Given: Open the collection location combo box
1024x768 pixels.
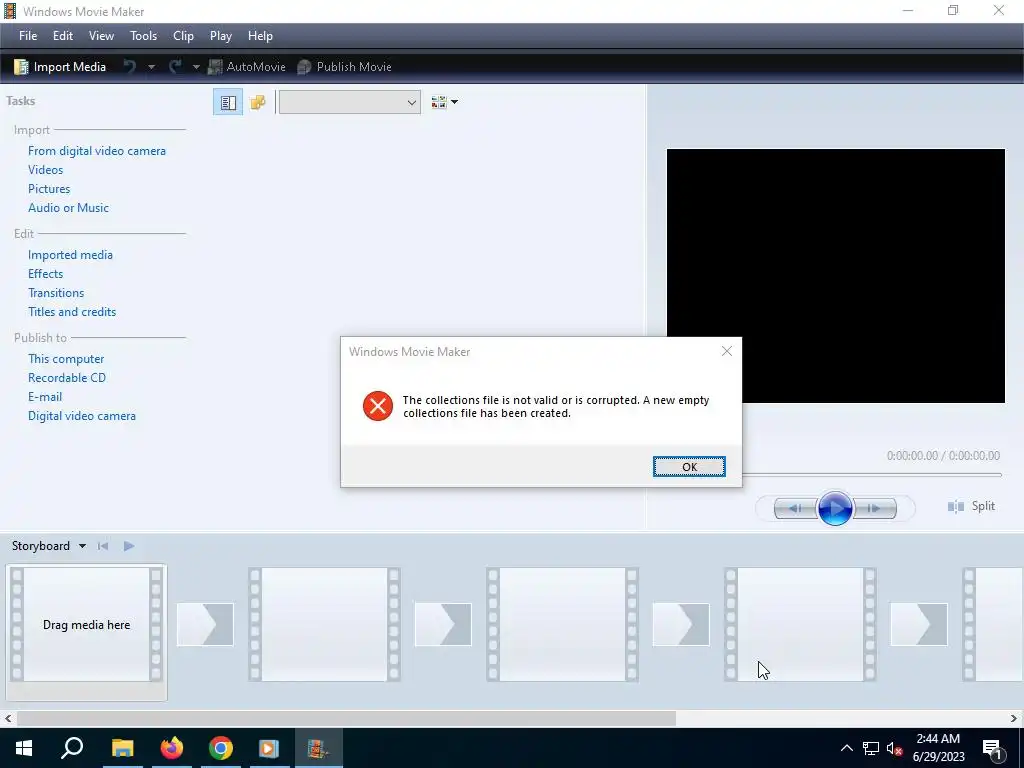Looking at the screenshot, I should [x=349, y=102].
